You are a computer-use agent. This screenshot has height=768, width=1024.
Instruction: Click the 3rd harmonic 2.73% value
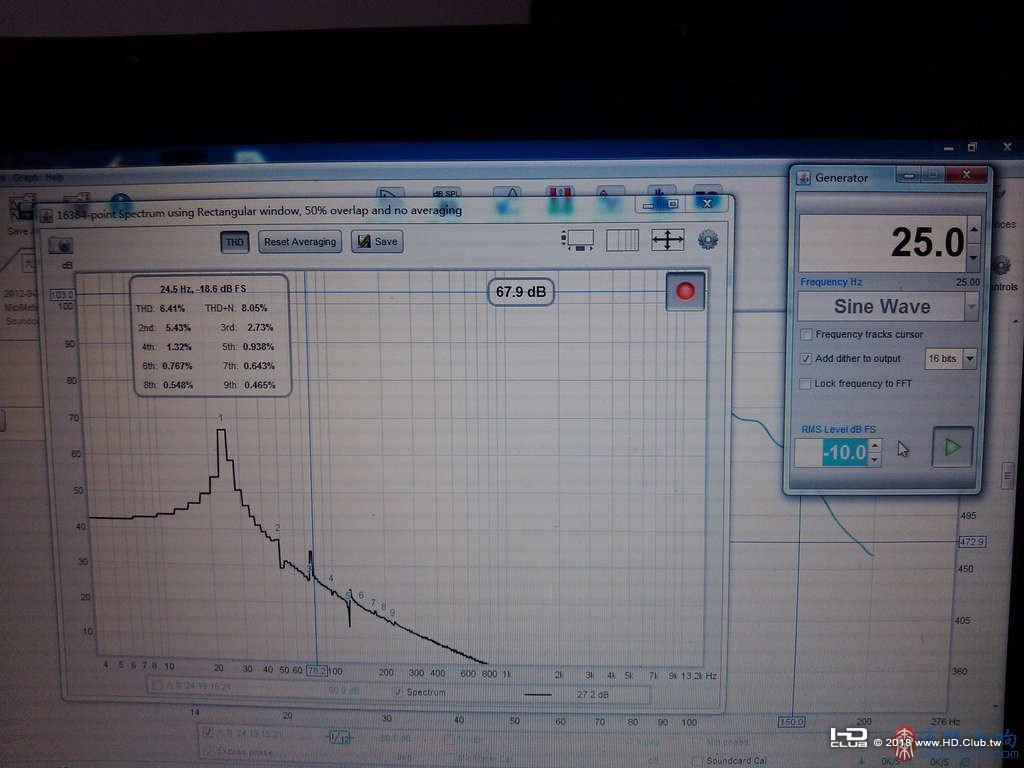coord(260,327)
